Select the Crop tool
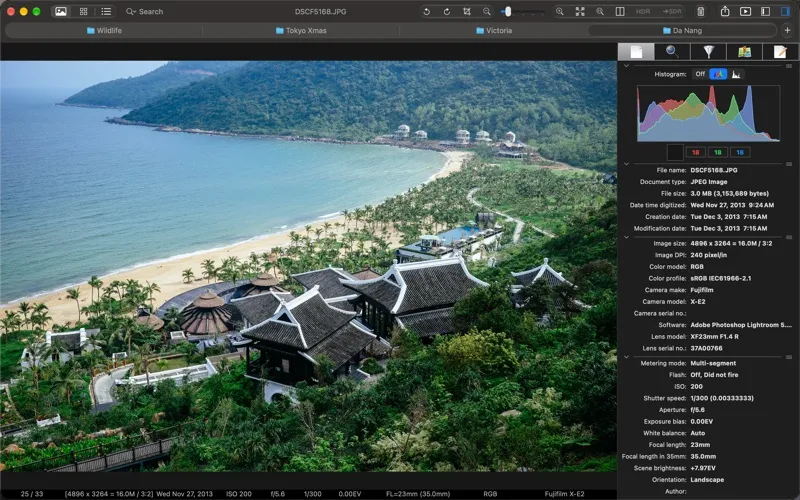800x500 pixels. tap(466, 11)
